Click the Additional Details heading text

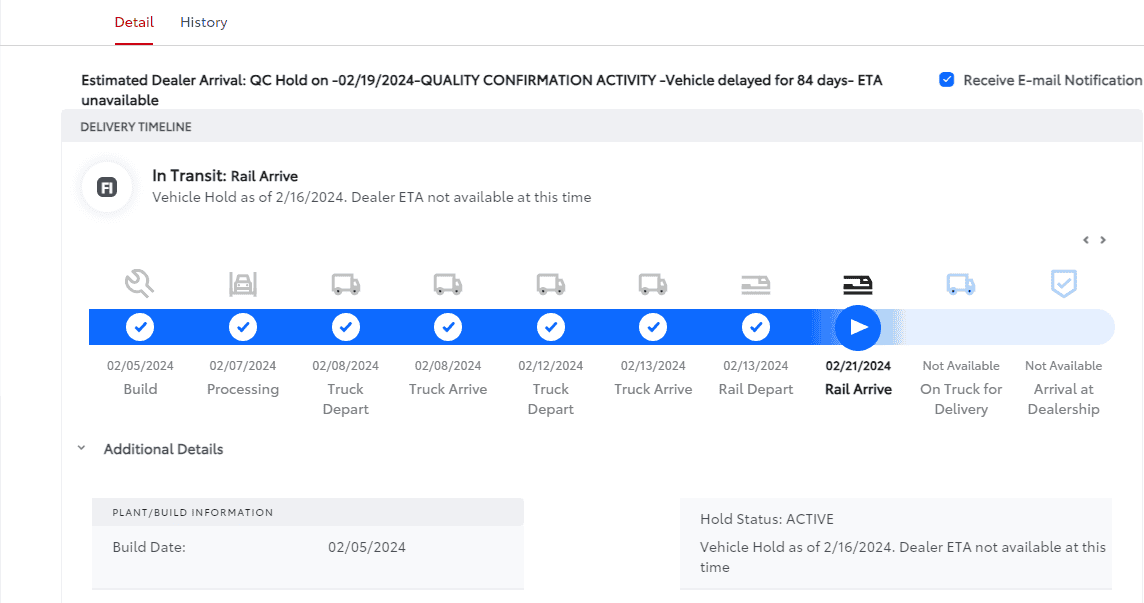[x=163, y=449]
